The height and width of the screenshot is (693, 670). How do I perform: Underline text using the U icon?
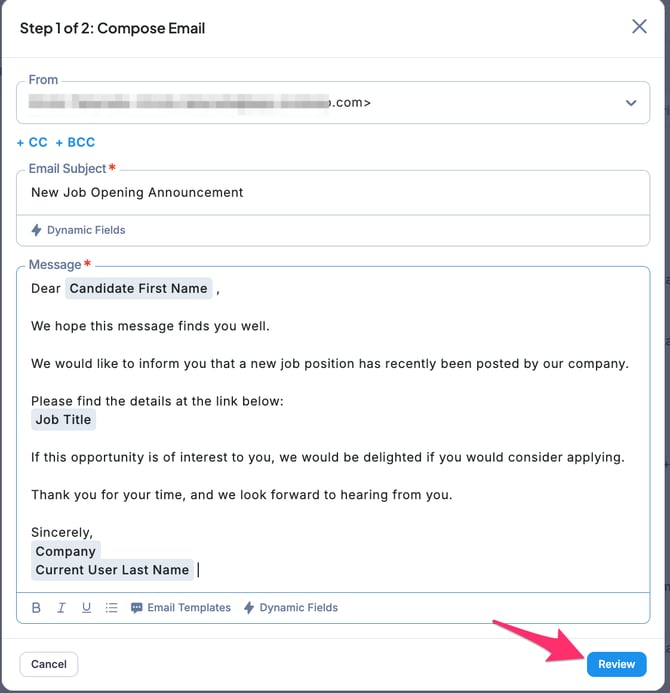[x=86, y=608]
